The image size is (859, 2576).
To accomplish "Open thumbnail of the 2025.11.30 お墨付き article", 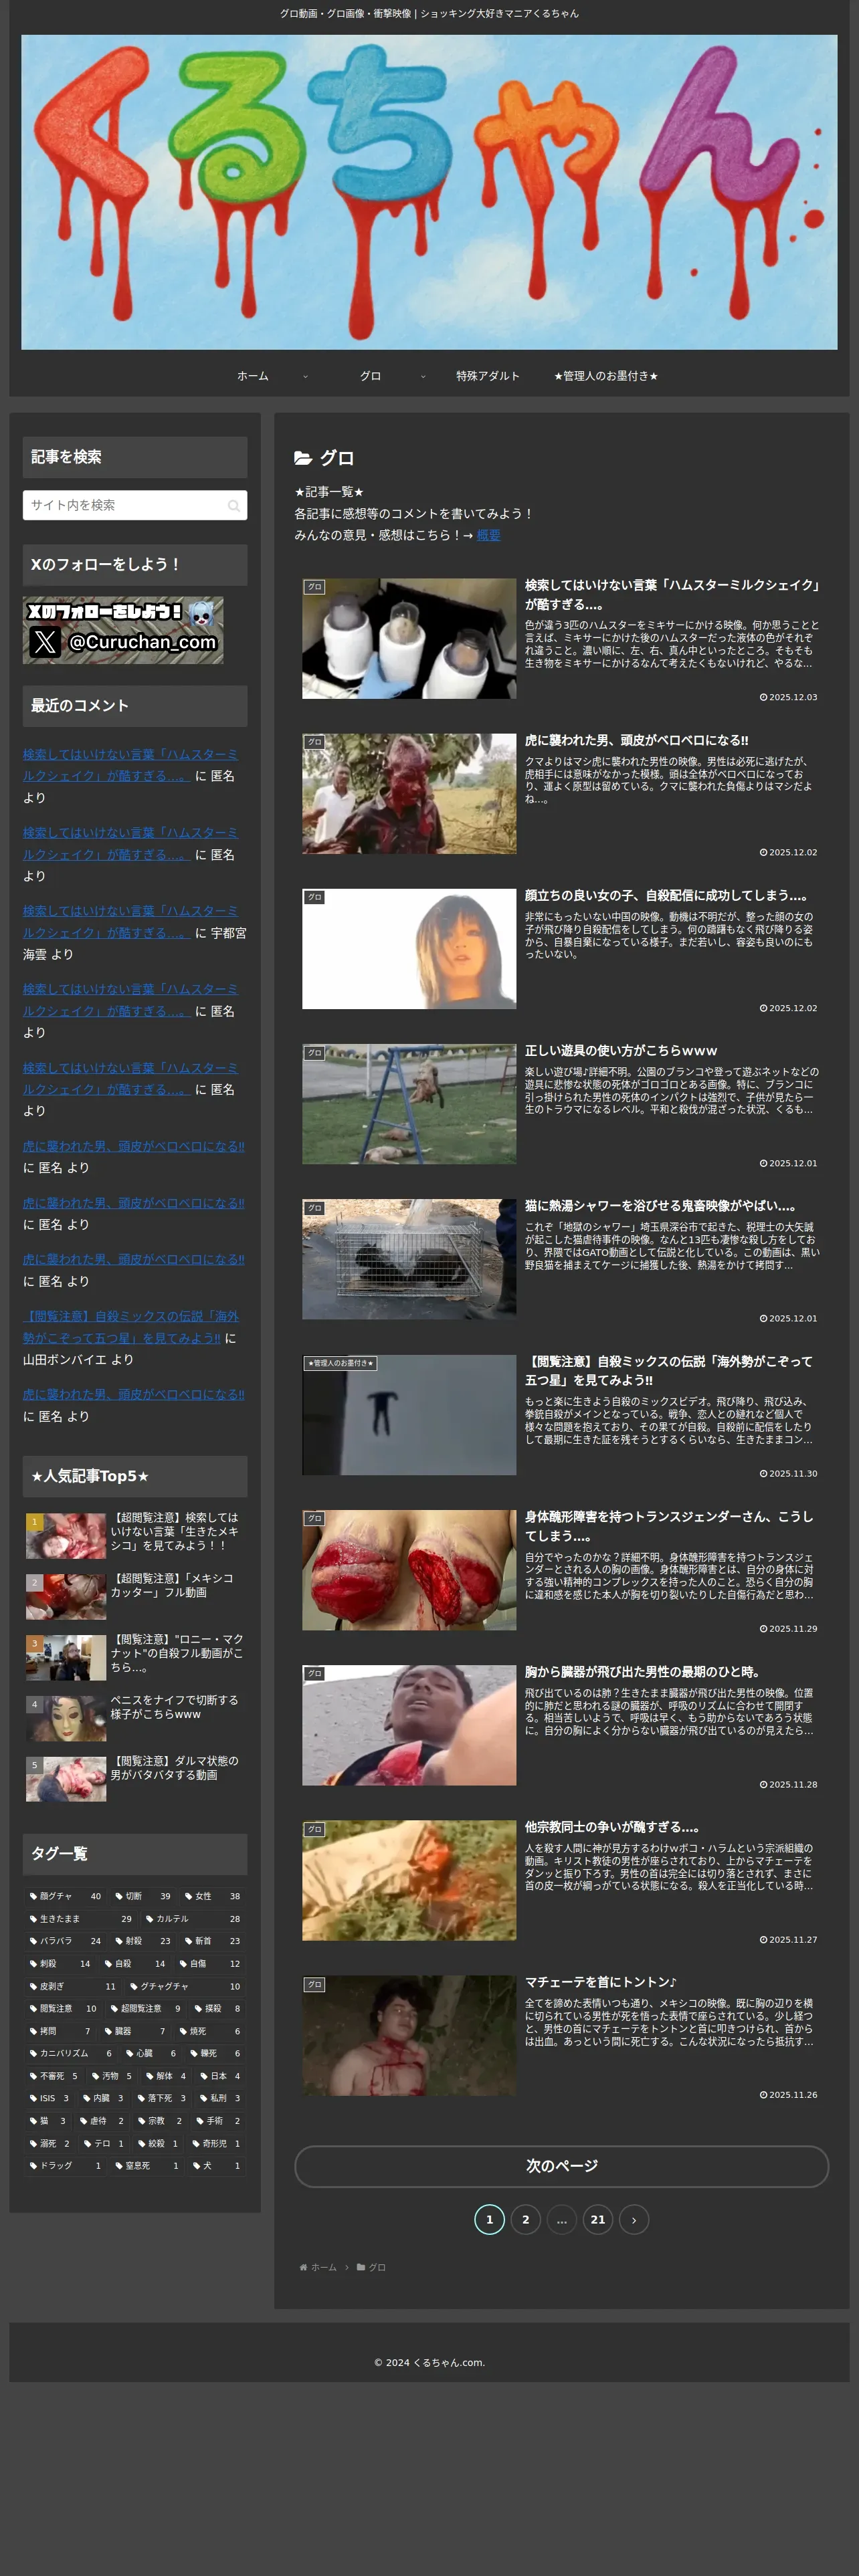I will [409, 1414].
